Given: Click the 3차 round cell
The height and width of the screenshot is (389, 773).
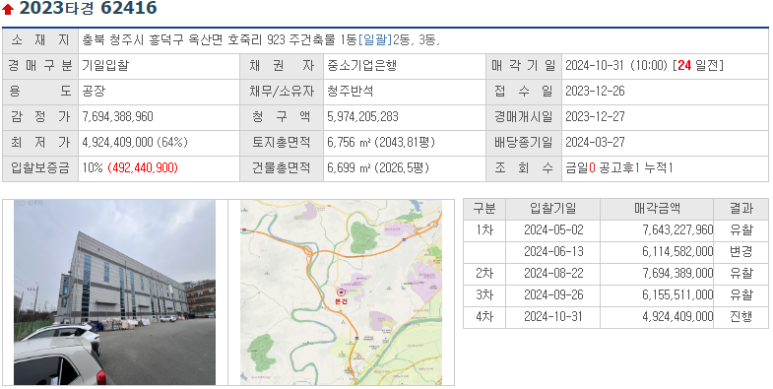Looking at the screenshot, I should click(x=484, y=295).
